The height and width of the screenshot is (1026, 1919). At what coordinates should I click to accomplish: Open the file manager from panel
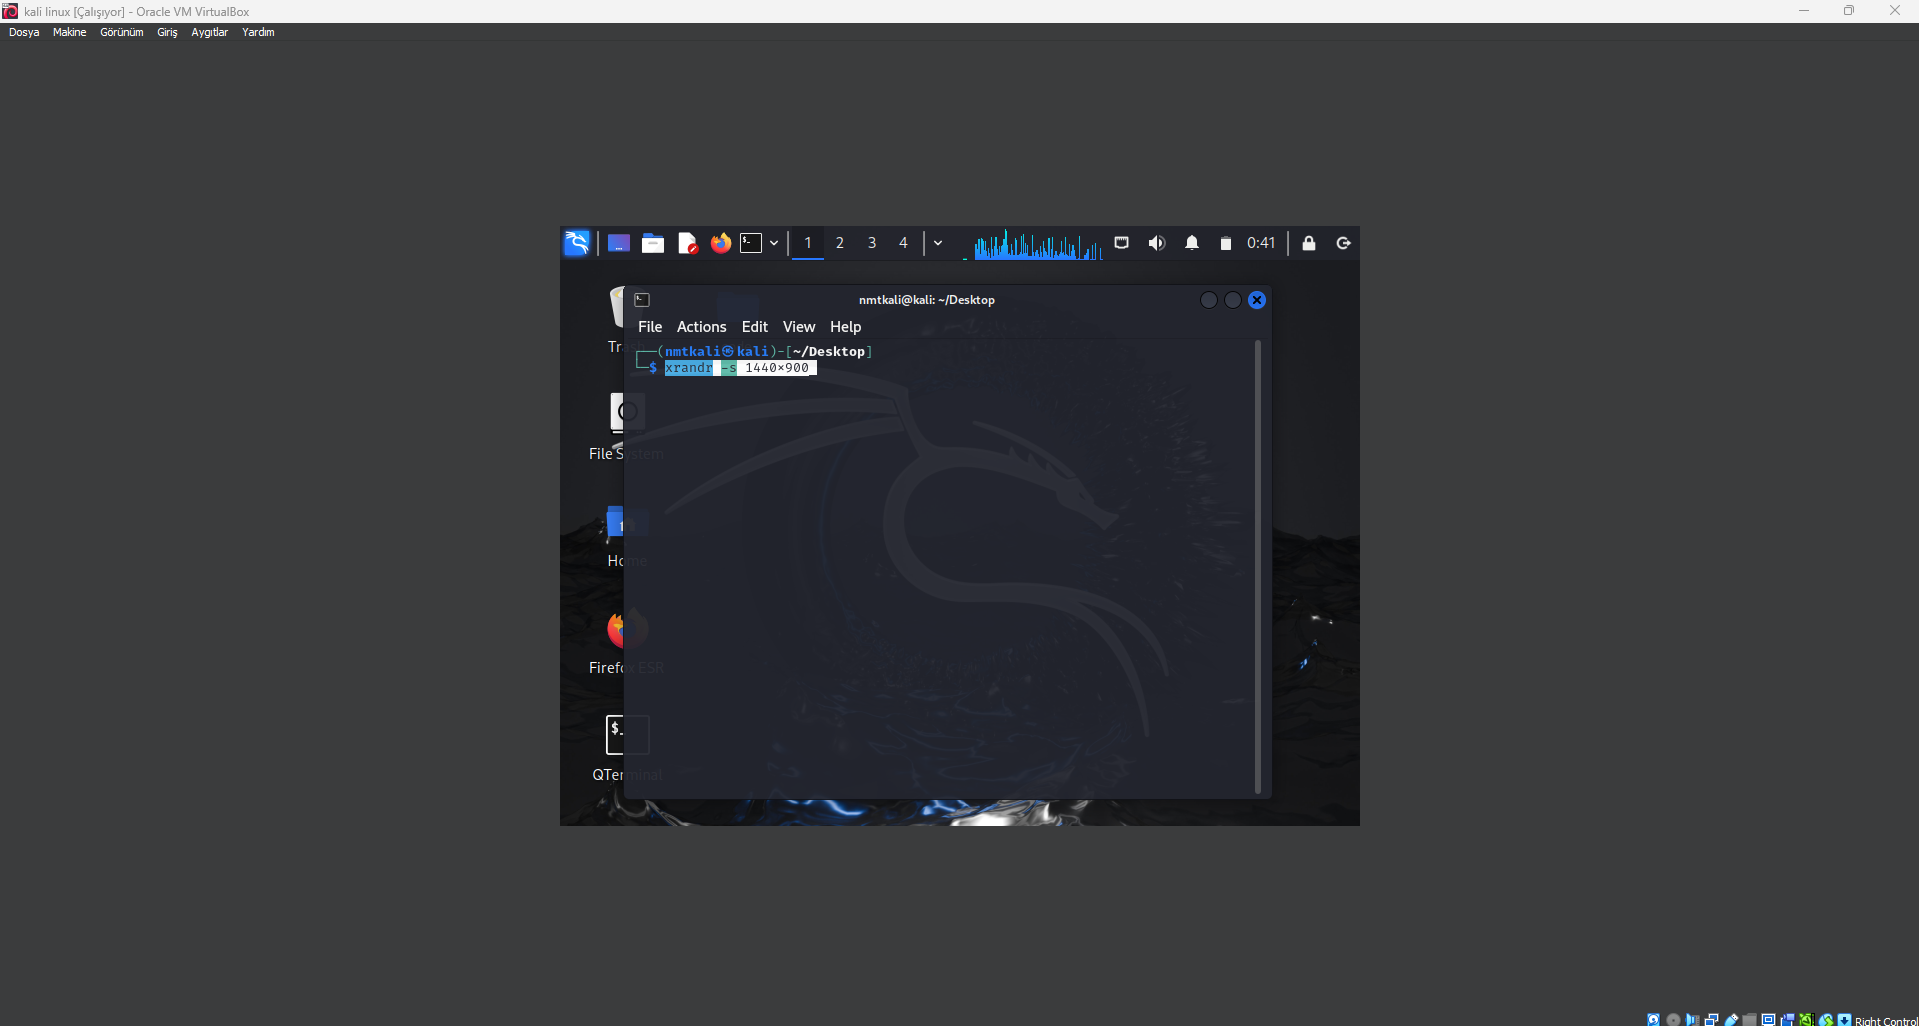click(x=652, y=243)
